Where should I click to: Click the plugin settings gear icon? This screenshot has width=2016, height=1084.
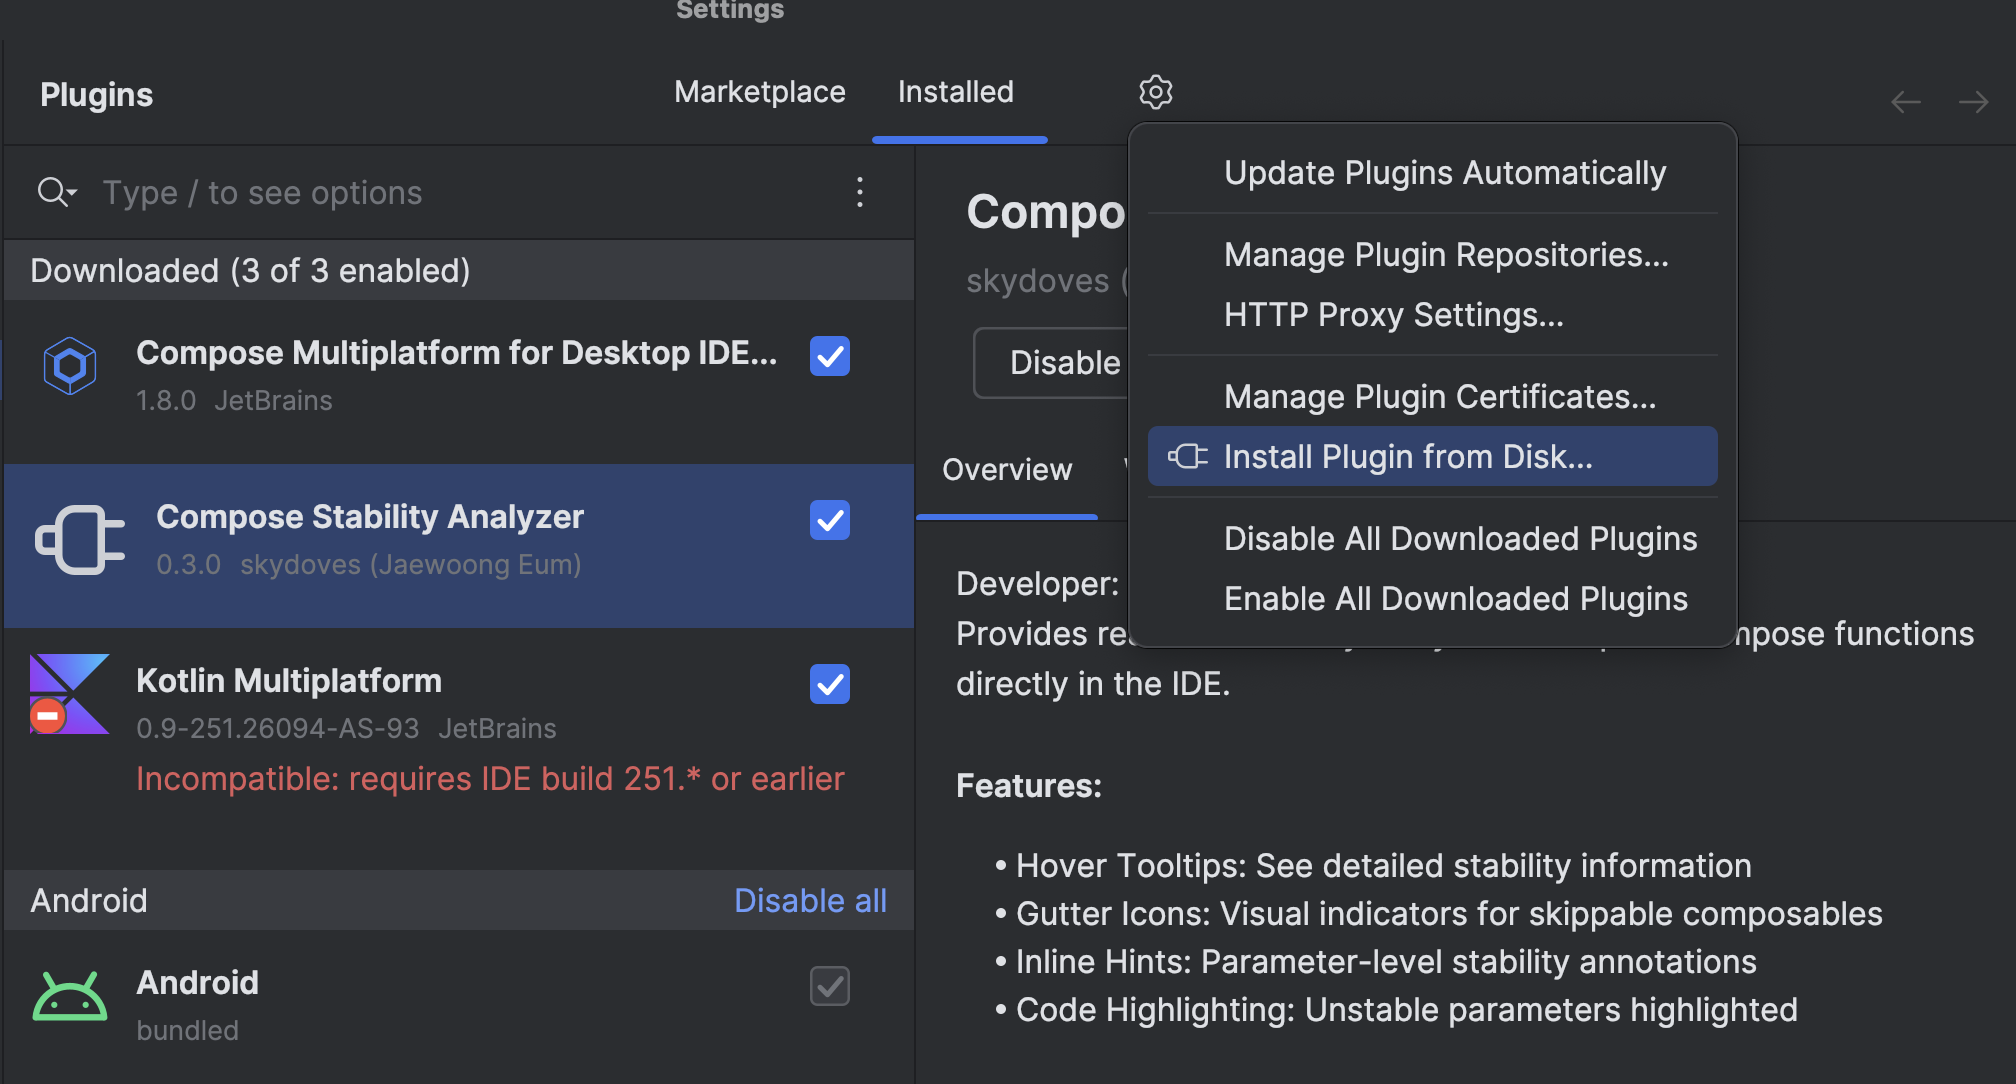[1155, 92]
